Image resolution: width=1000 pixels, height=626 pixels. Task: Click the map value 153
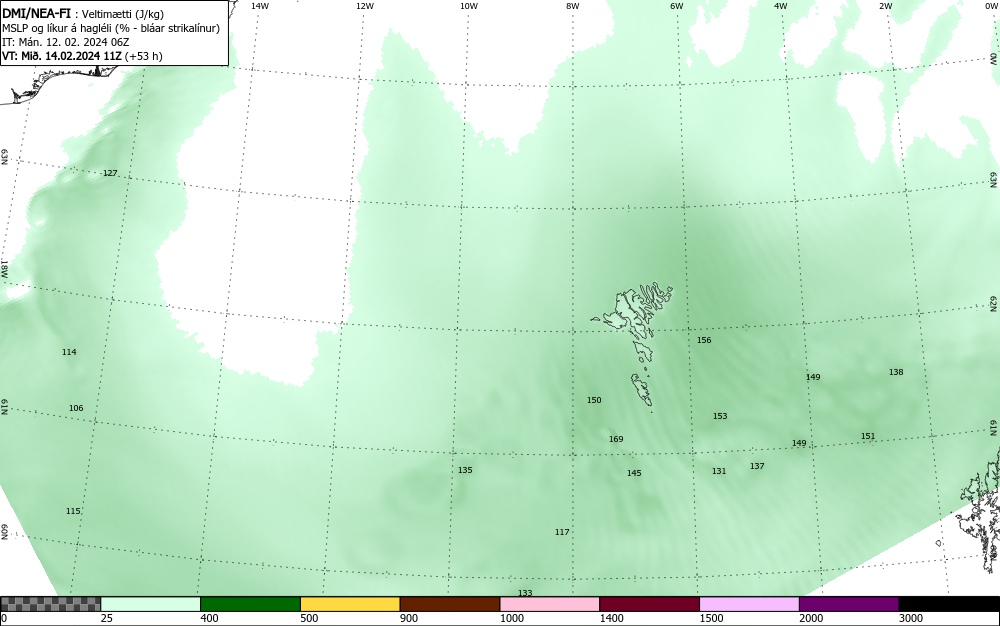click(x=720, y=416)
